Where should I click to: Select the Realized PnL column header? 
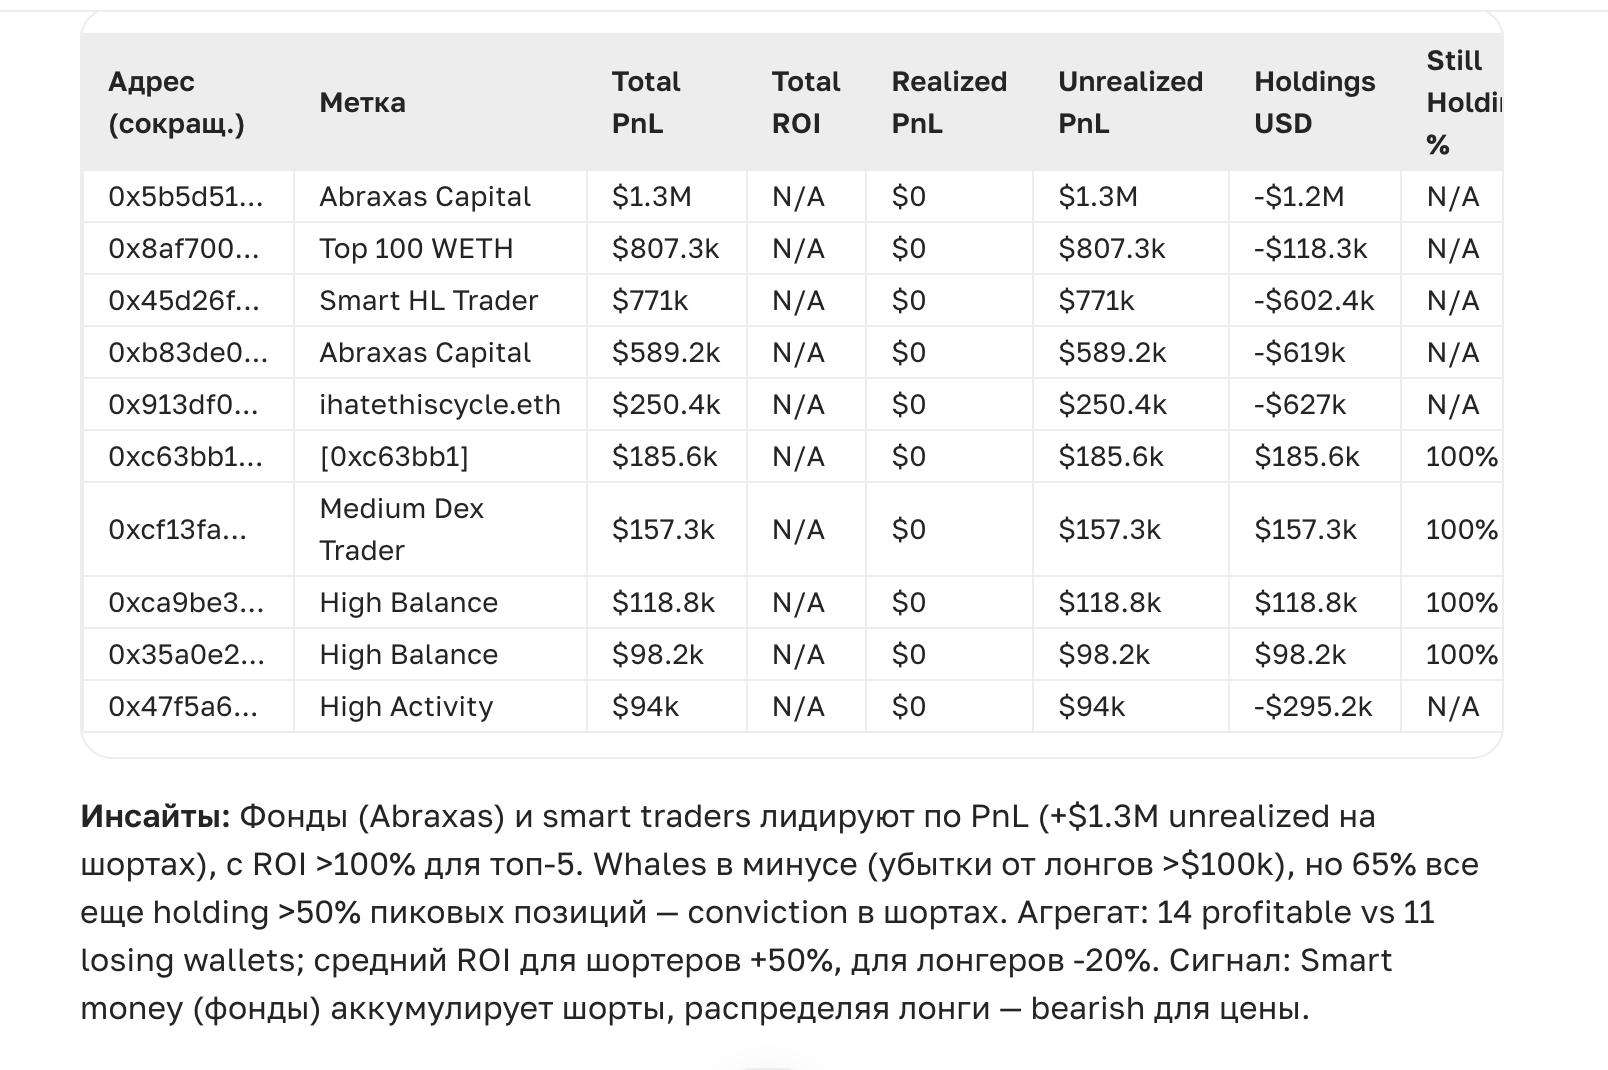coord(948,102)
